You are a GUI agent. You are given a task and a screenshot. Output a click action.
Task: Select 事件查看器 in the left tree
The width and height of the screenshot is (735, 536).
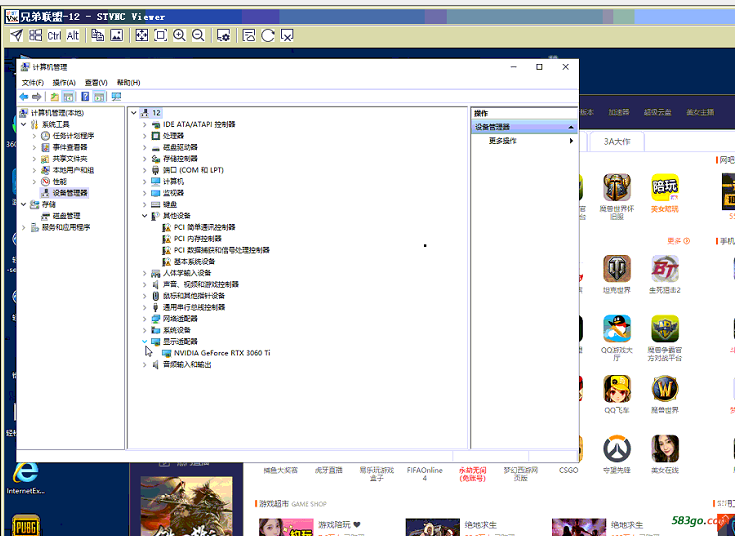pyautogui.click(x=69, y=147)
